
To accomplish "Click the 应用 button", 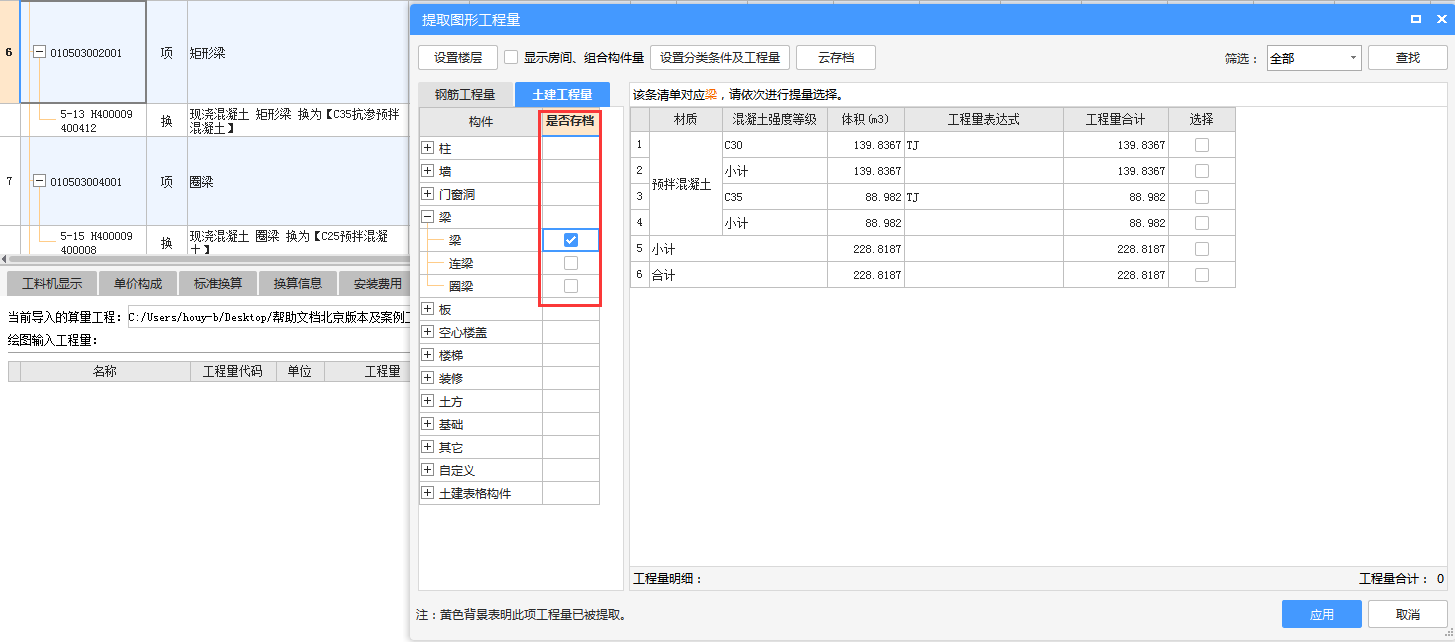I will tap(1321, 614).
